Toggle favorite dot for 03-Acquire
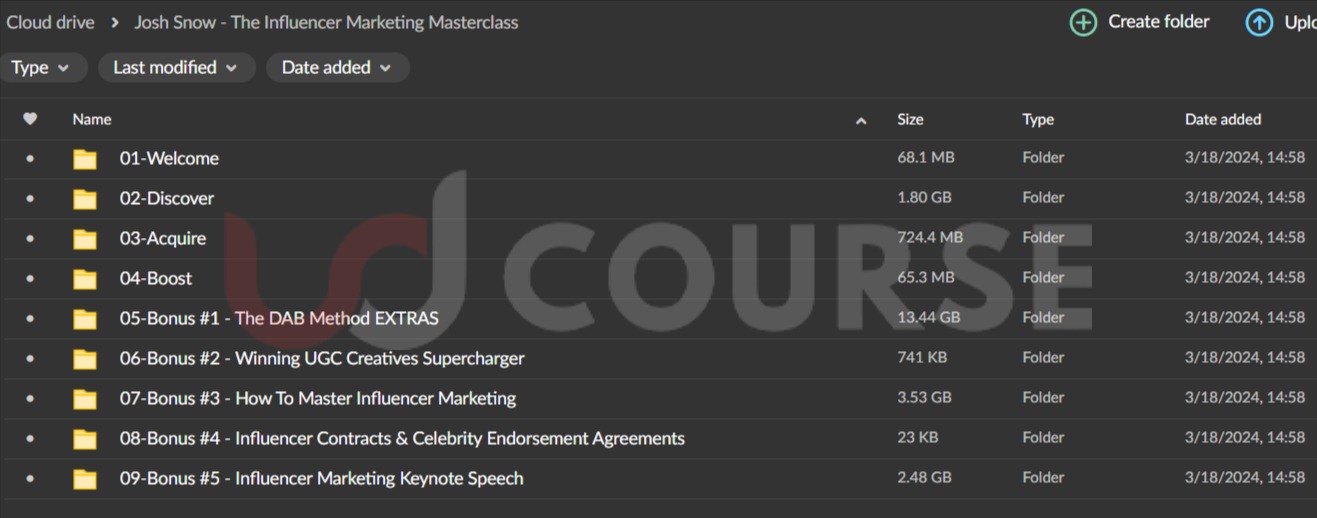Screen dimensions: 1317x518 click(30, 238)
